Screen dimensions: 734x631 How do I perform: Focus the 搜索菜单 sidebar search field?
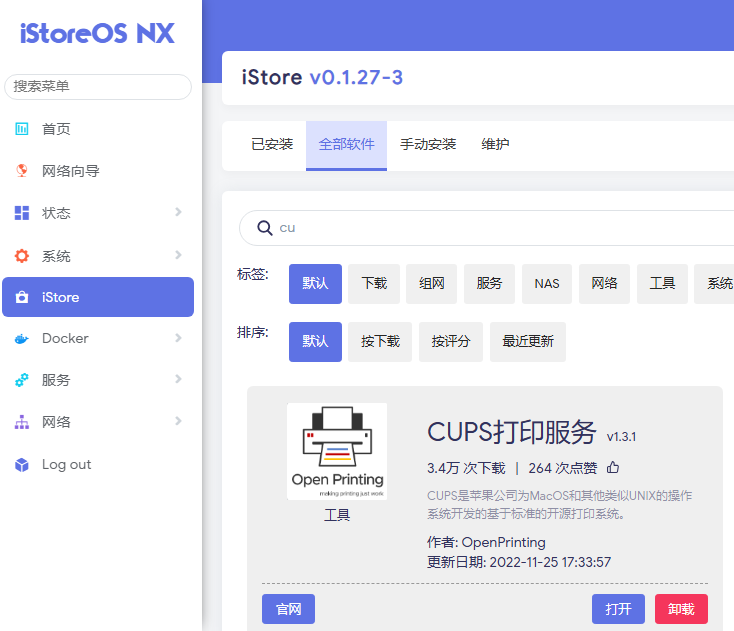[x=98, y=87]
